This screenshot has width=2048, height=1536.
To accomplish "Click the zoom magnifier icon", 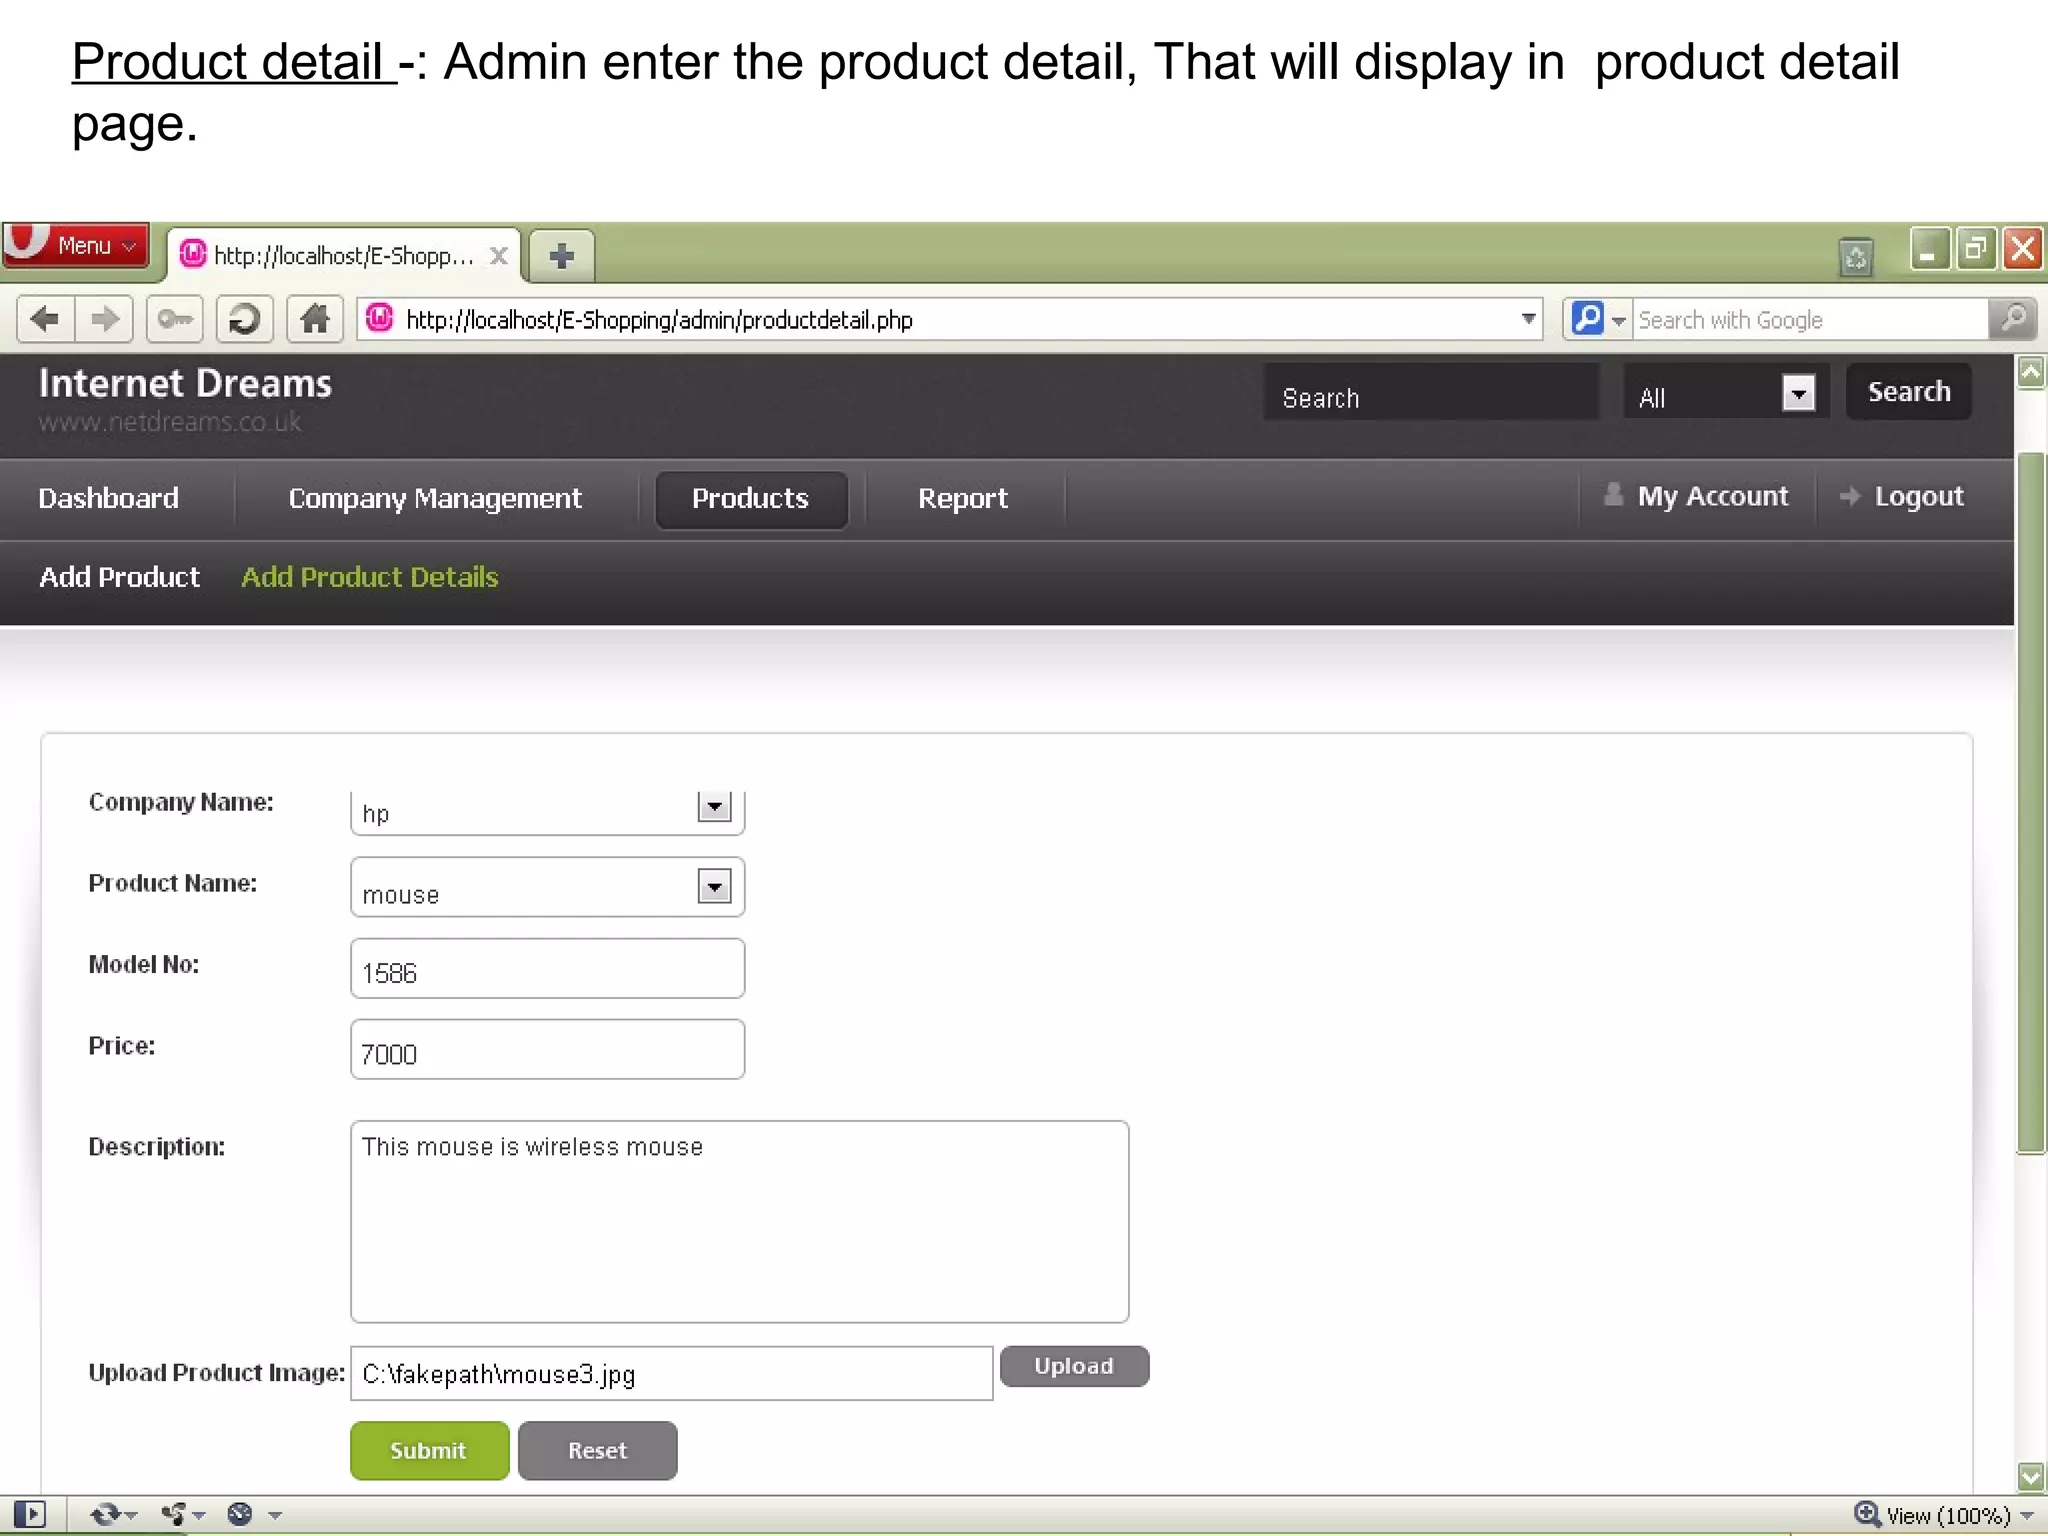I will (1867, 1515).
